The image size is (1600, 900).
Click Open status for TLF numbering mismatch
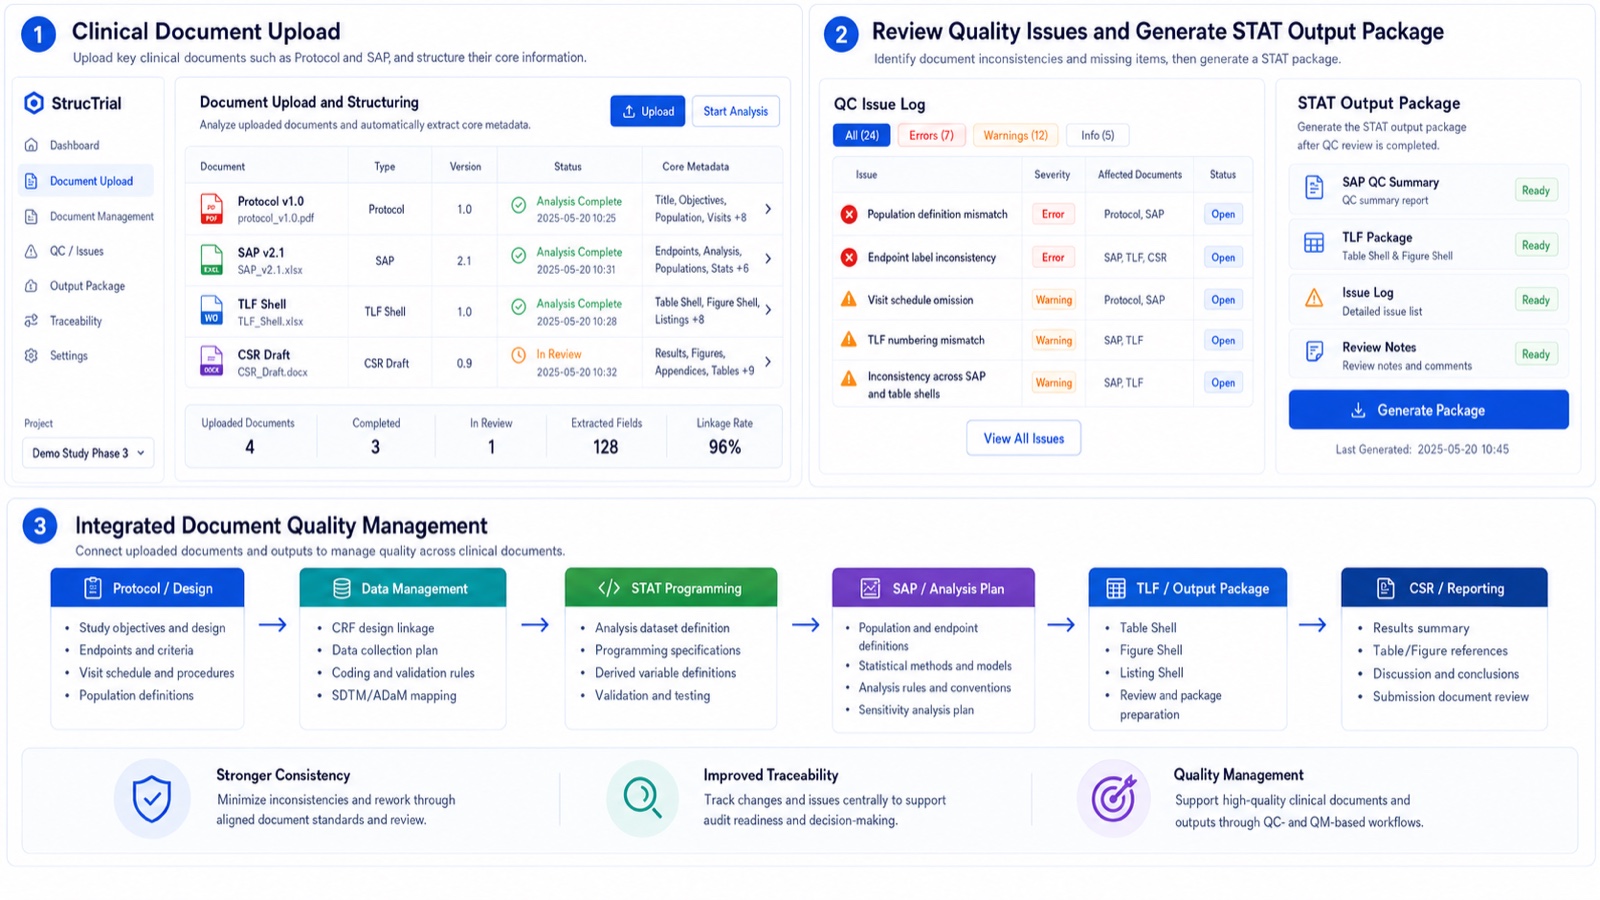(x=1223, y=340)
